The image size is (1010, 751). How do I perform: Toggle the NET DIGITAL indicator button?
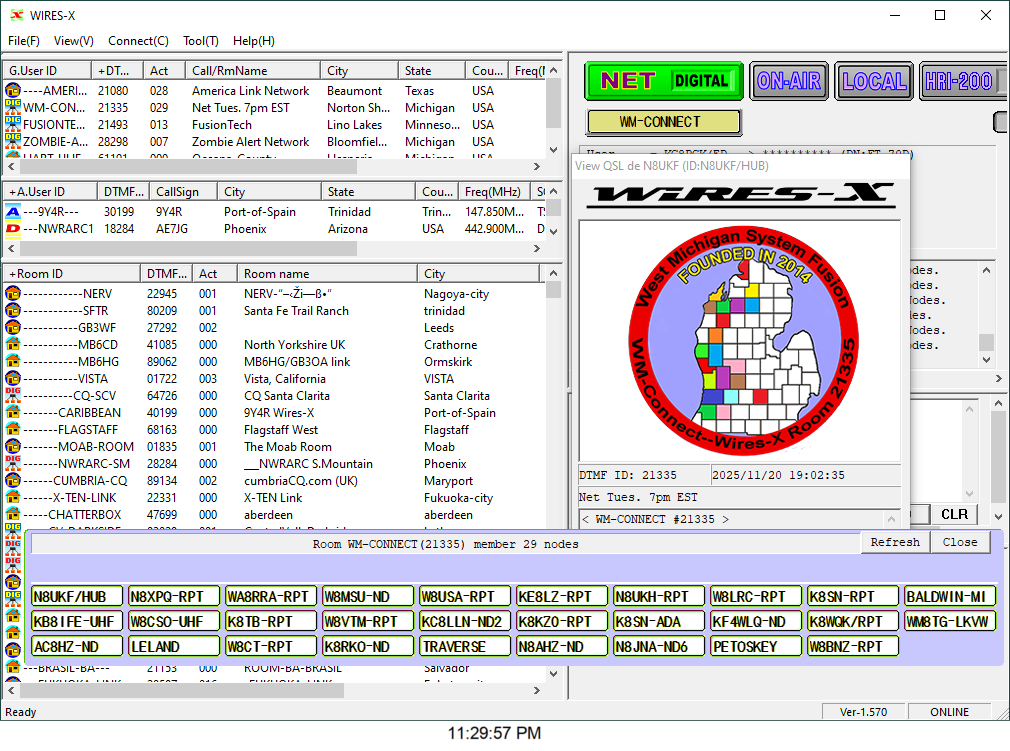tap(665, 81)
